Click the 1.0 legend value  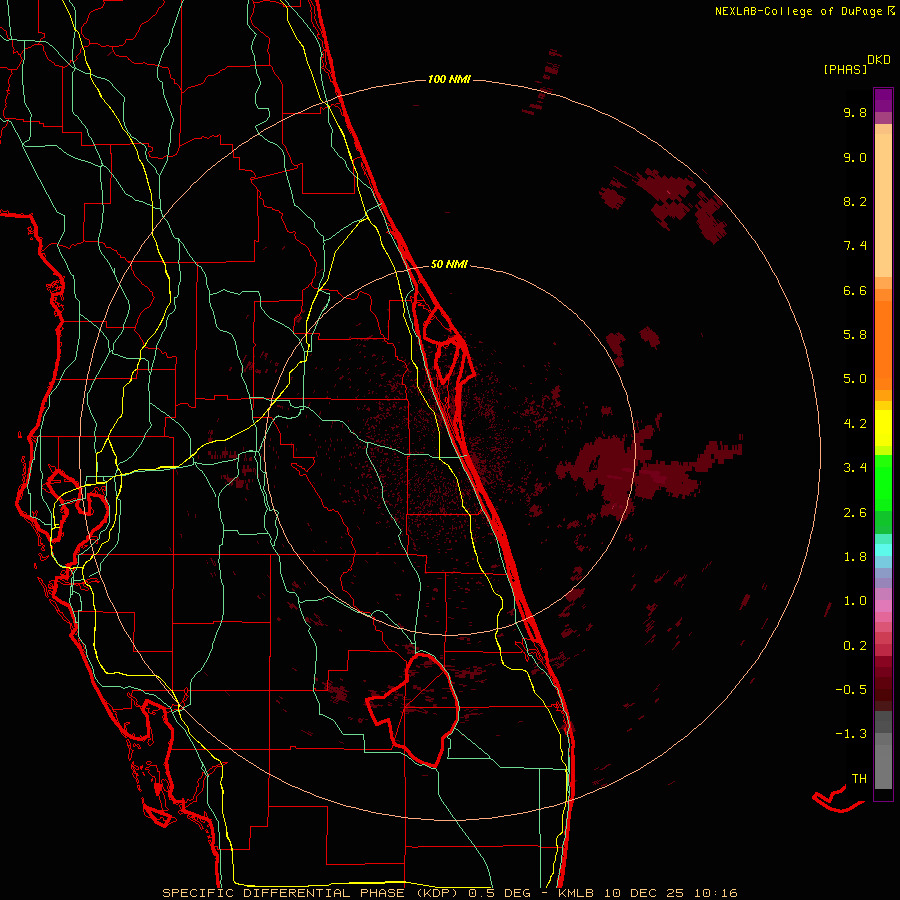tap(855, 601)
